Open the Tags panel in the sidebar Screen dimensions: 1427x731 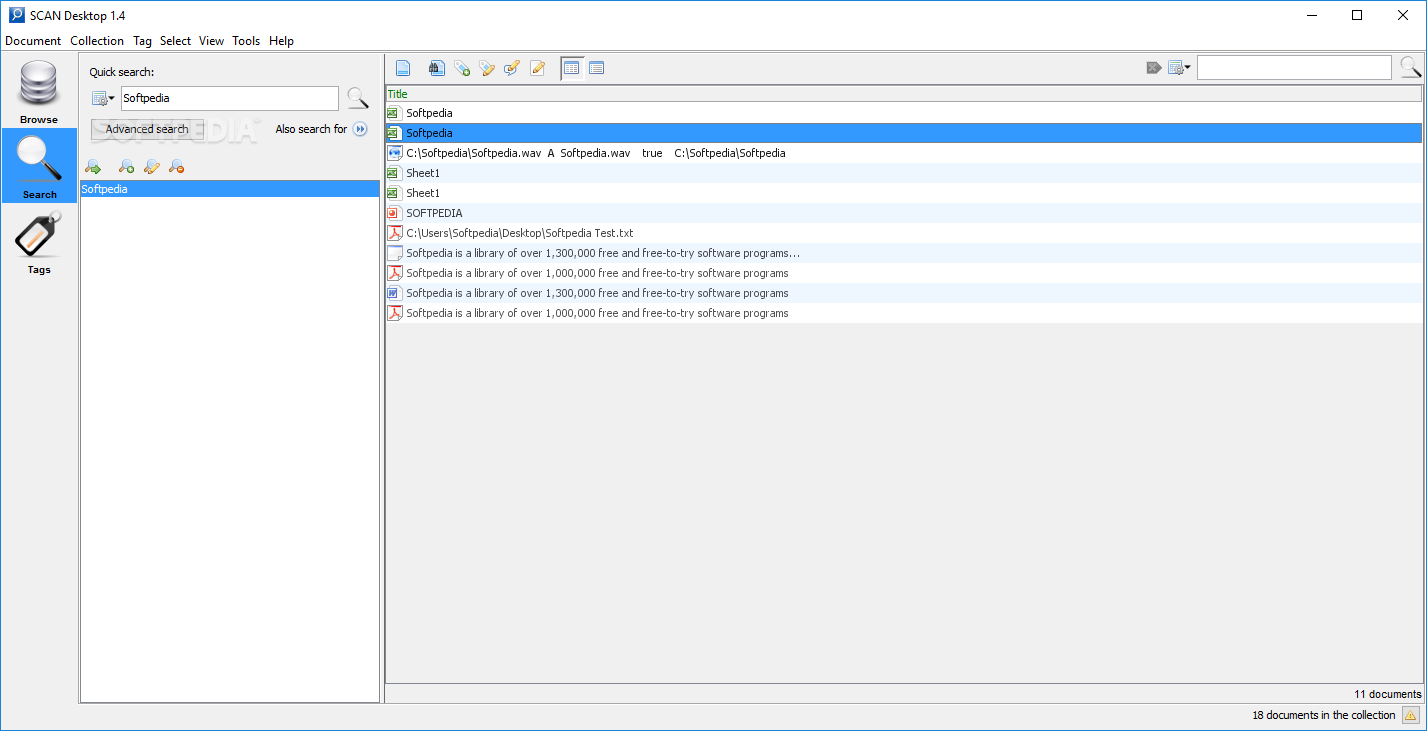click(39, 242)
